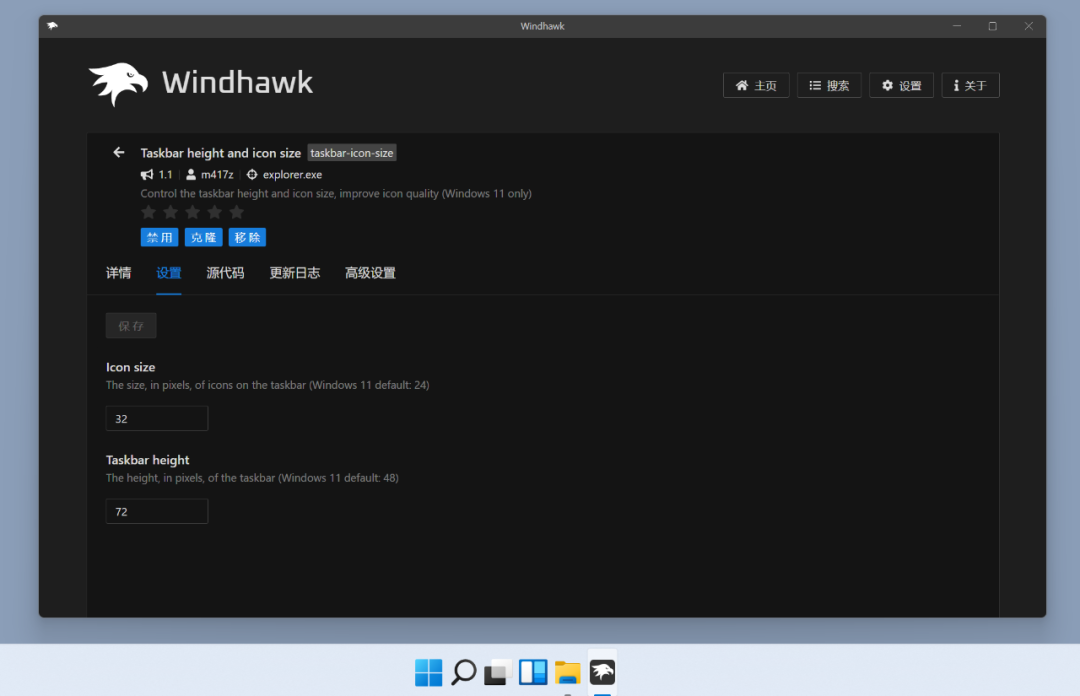The height and width of the screenshot is (696, 1080).
Task: Click the taskbar-icon-size mod ID tag
Action: (351, 153)
